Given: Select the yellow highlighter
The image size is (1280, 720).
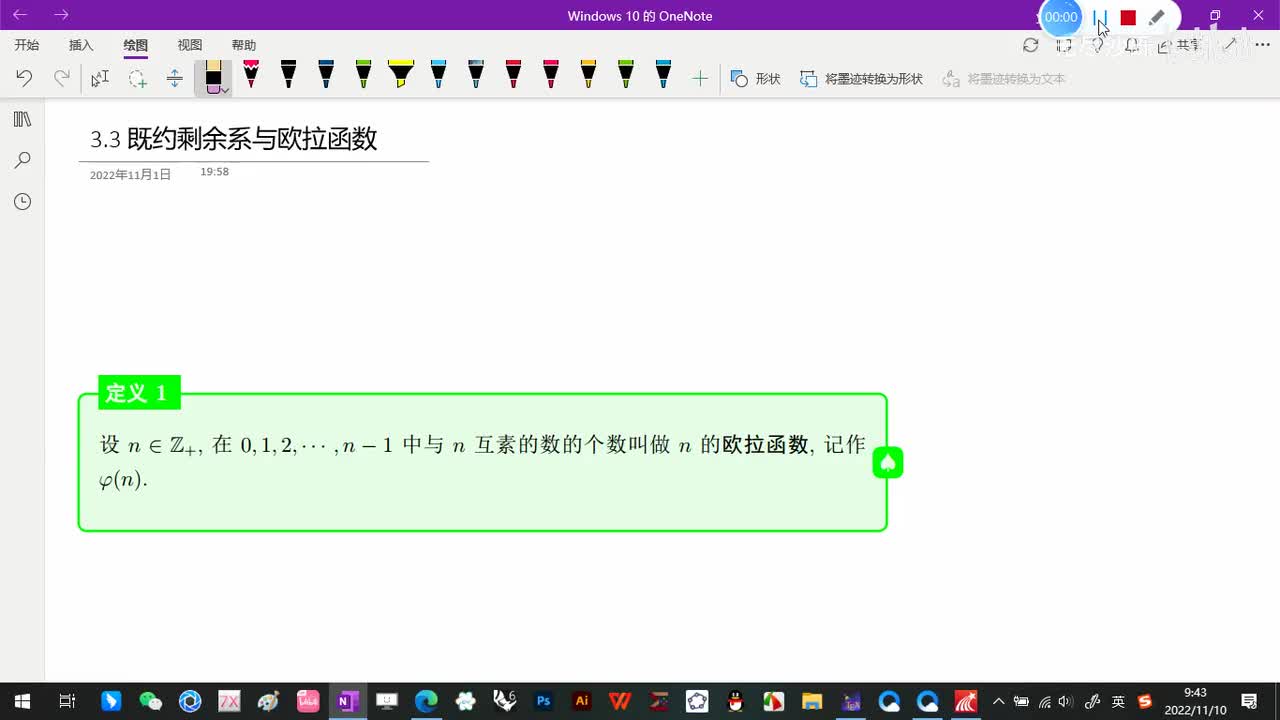Looking at the screenshot, I should pyautogui.click(x=400, y=74).
